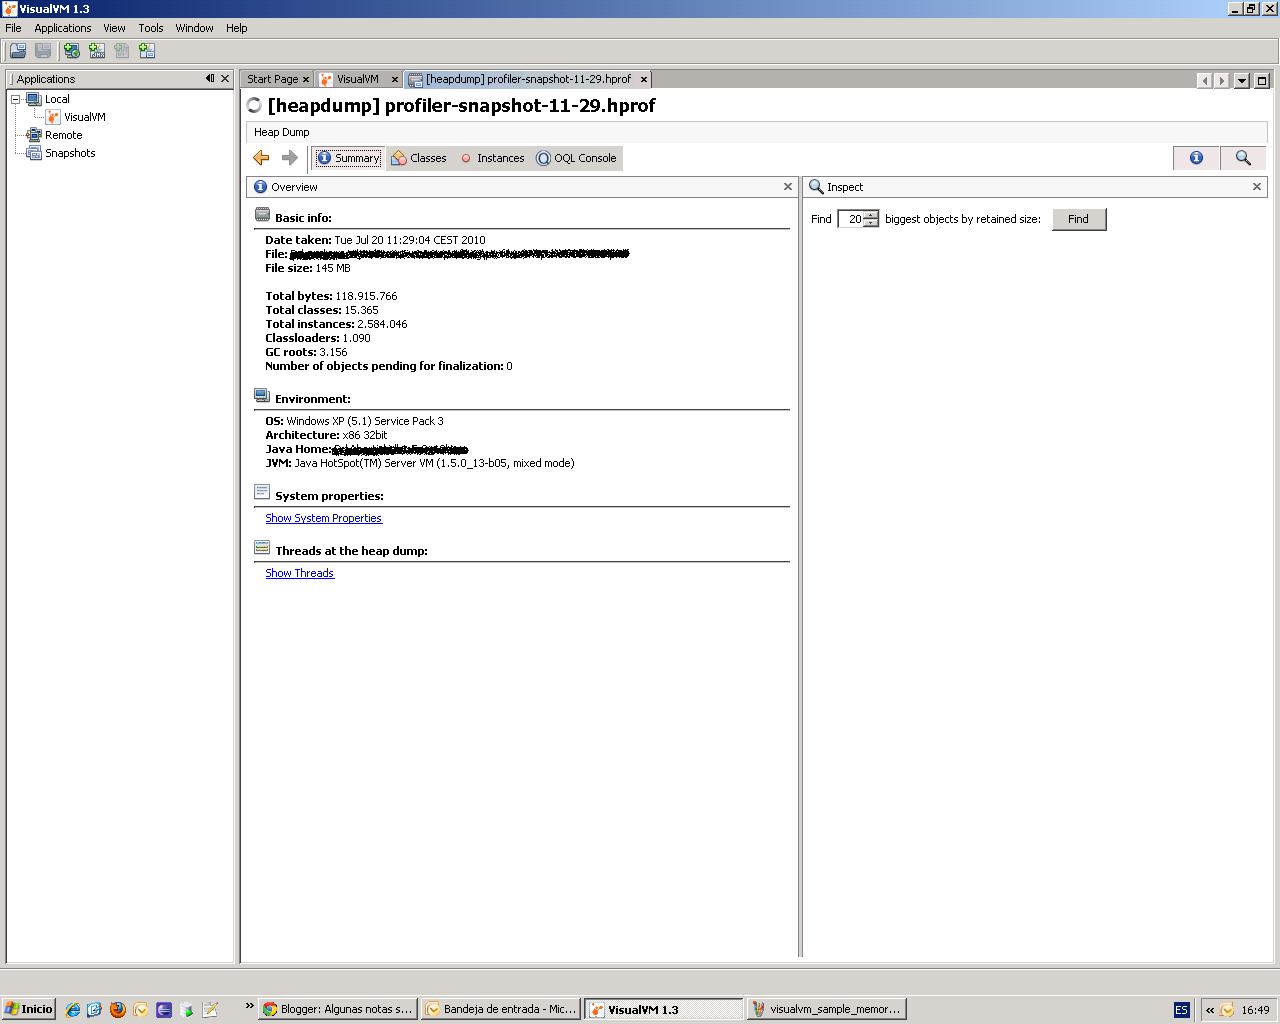Select the Summary view button
This screenshot has height=1024, width=1280.
[348, 158]
